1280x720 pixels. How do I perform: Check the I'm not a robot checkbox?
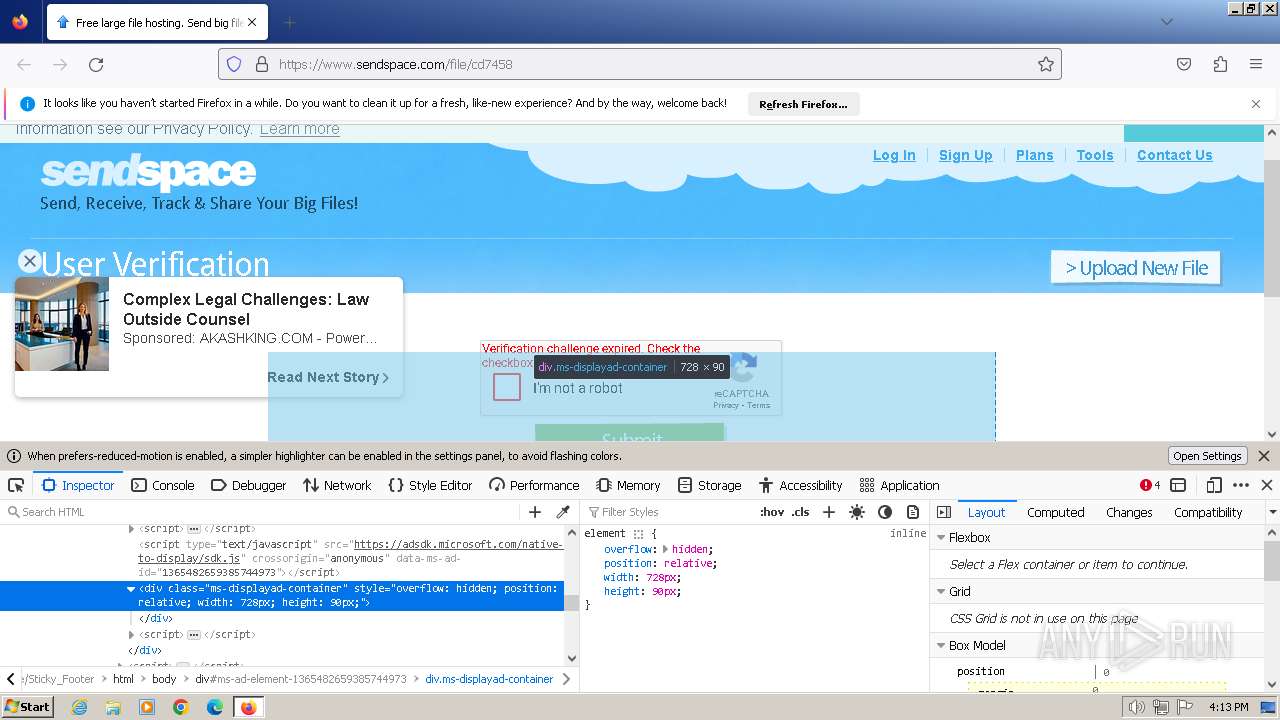coord(507,387)
